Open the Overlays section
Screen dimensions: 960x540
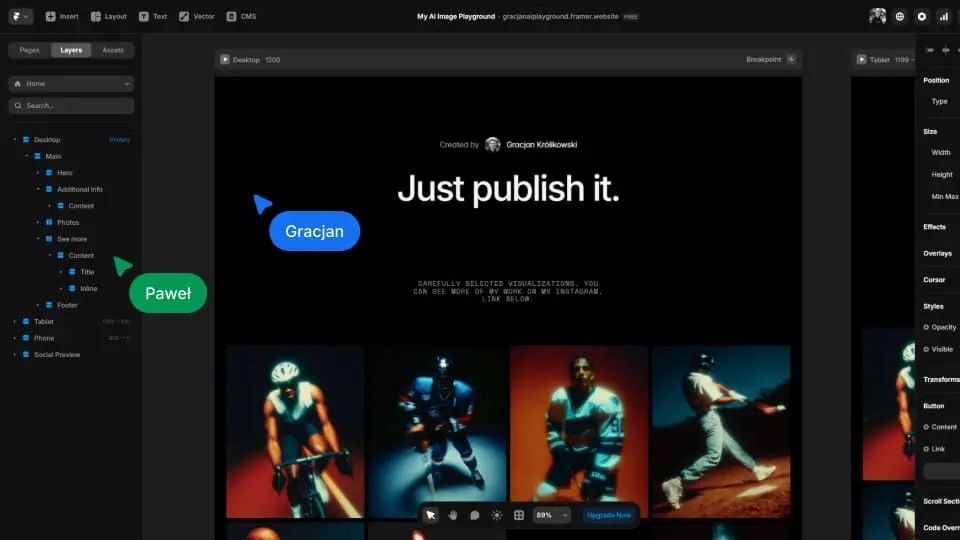[x=937, y=253]
